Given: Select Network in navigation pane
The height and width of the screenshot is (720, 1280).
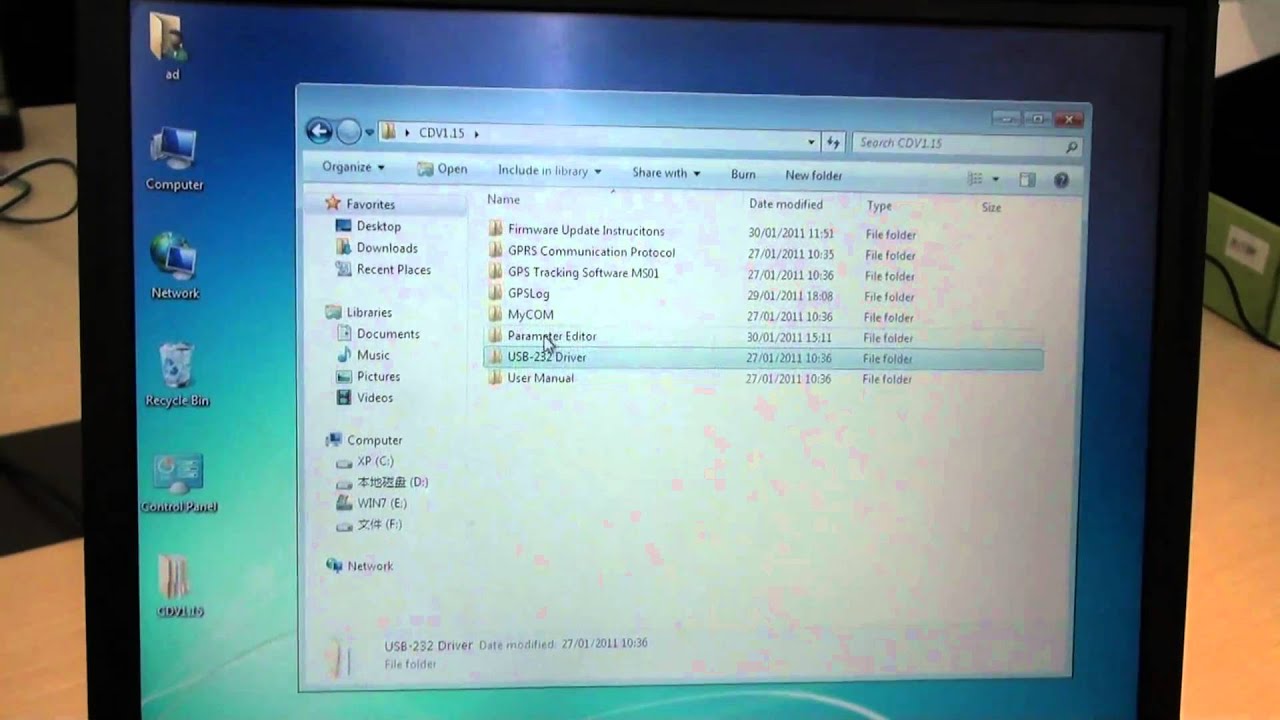Looking at the screenshot, I should click(x=370, y=566).
